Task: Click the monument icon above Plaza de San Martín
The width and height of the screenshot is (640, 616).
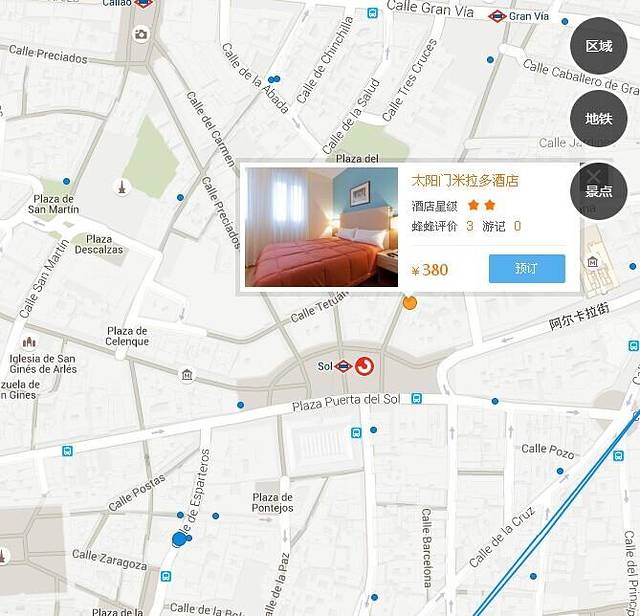Action: click(x=121, y=187)
